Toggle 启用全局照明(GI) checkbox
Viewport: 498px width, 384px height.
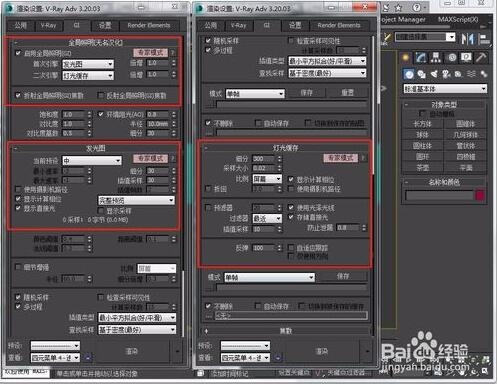(x=18, y=53)
